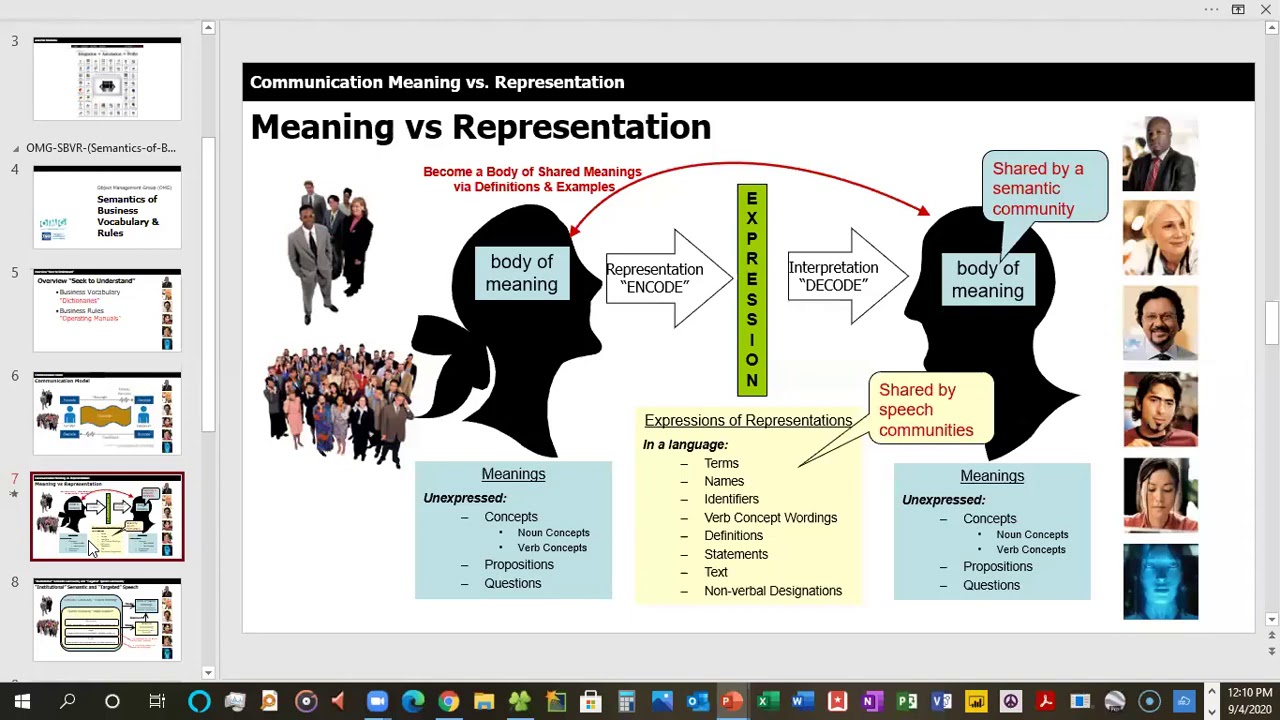This screenshot has height=720, width=1280.
Task: Open File Explorer from taskbar
Action: tap(484, 701)
